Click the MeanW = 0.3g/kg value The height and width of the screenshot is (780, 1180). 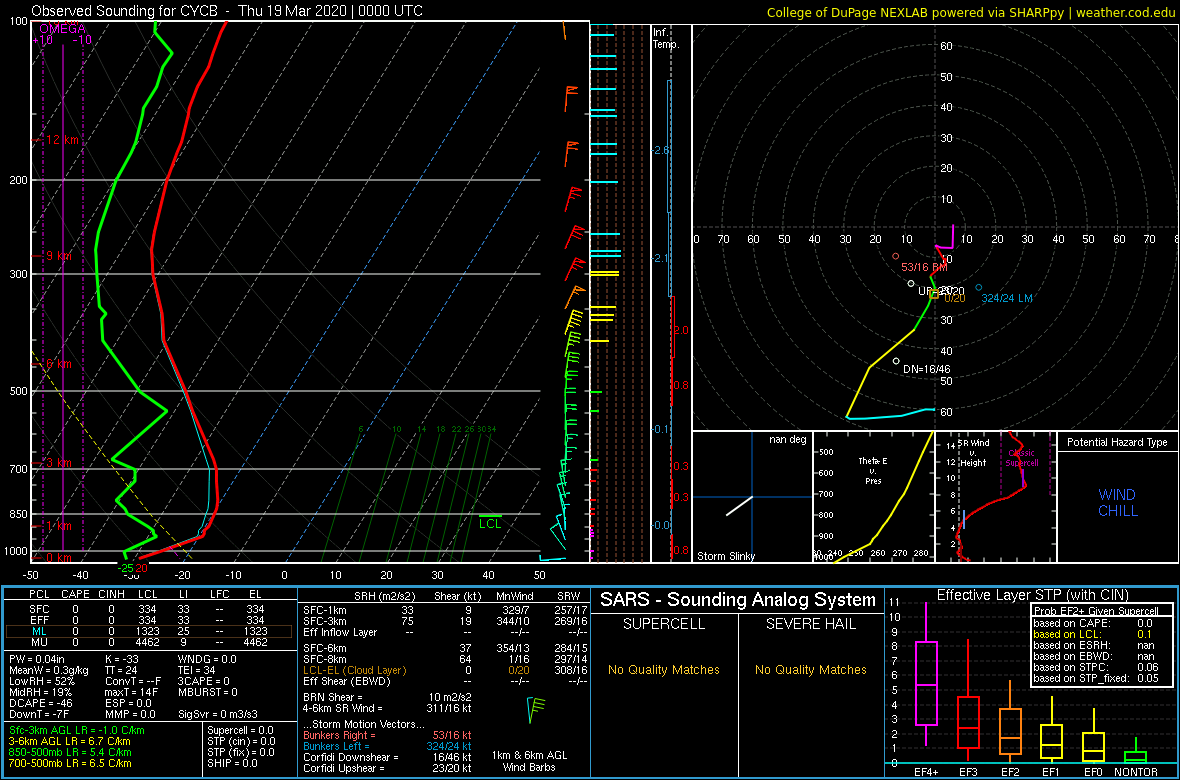[x=46, y=671]
